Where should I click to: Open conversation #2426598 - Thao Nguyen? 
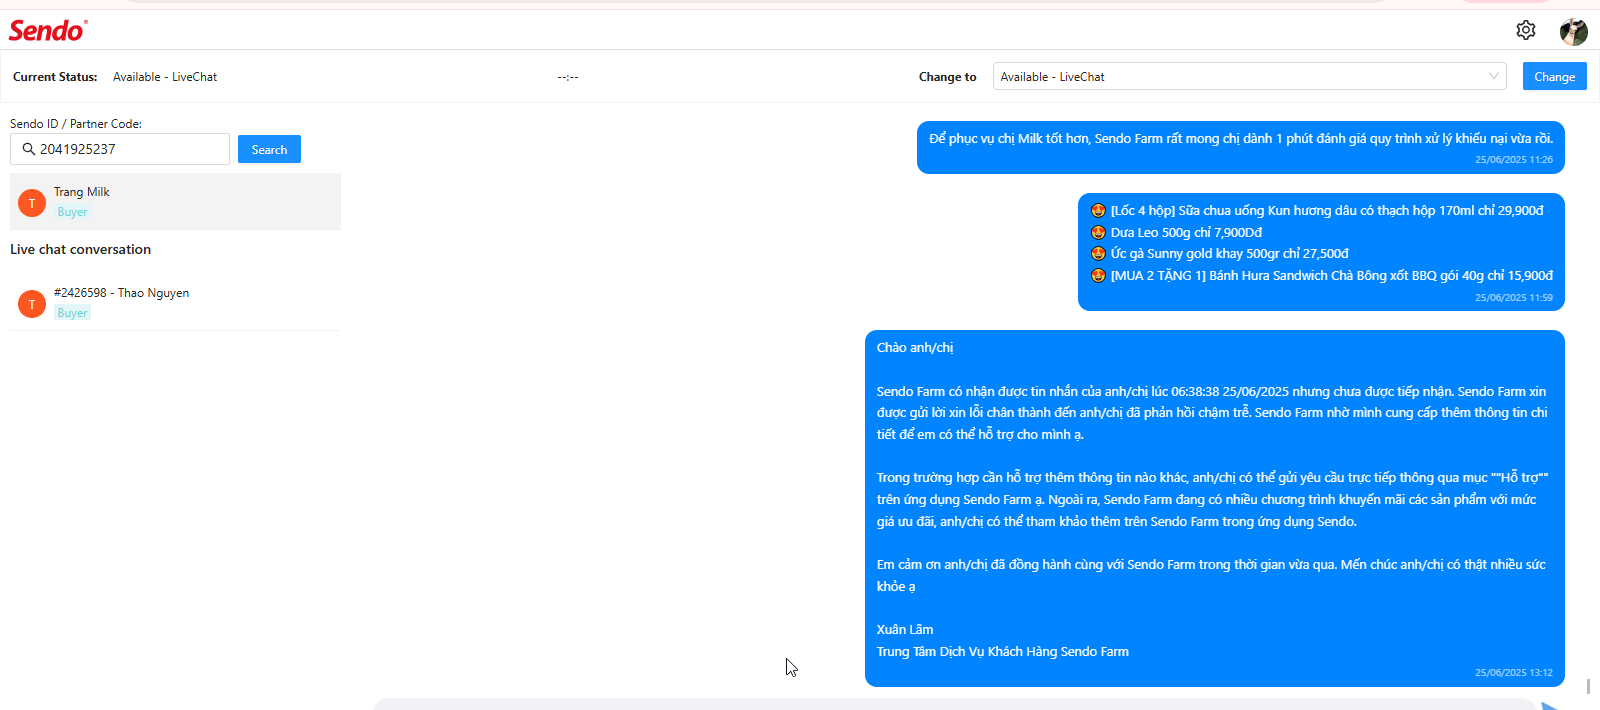coord(175,302)
